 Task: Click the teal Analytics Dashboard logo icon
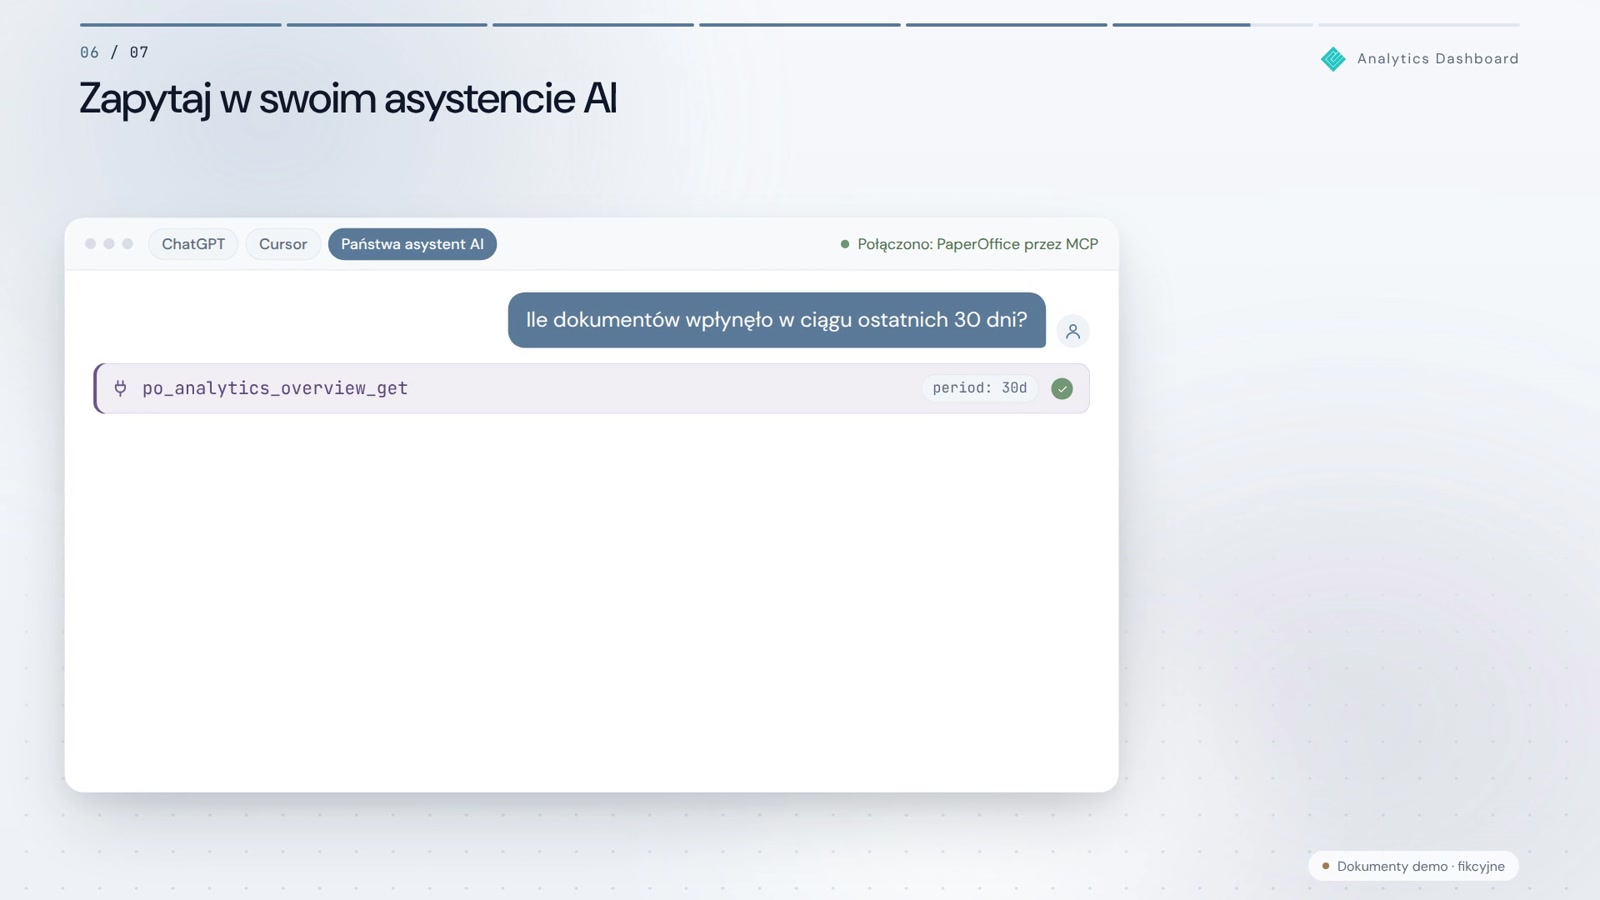pyautogui.click(x=1333, y=59)
